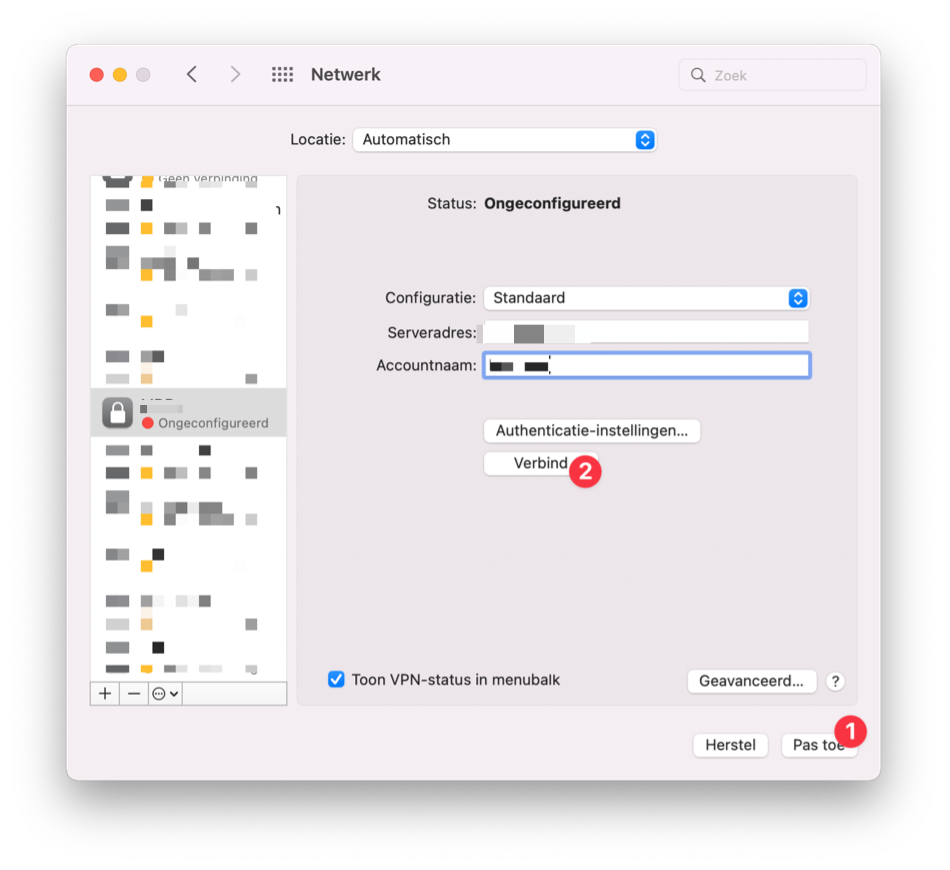Add a network service with plus button
950x870 pixels.
tap(105, 694)
